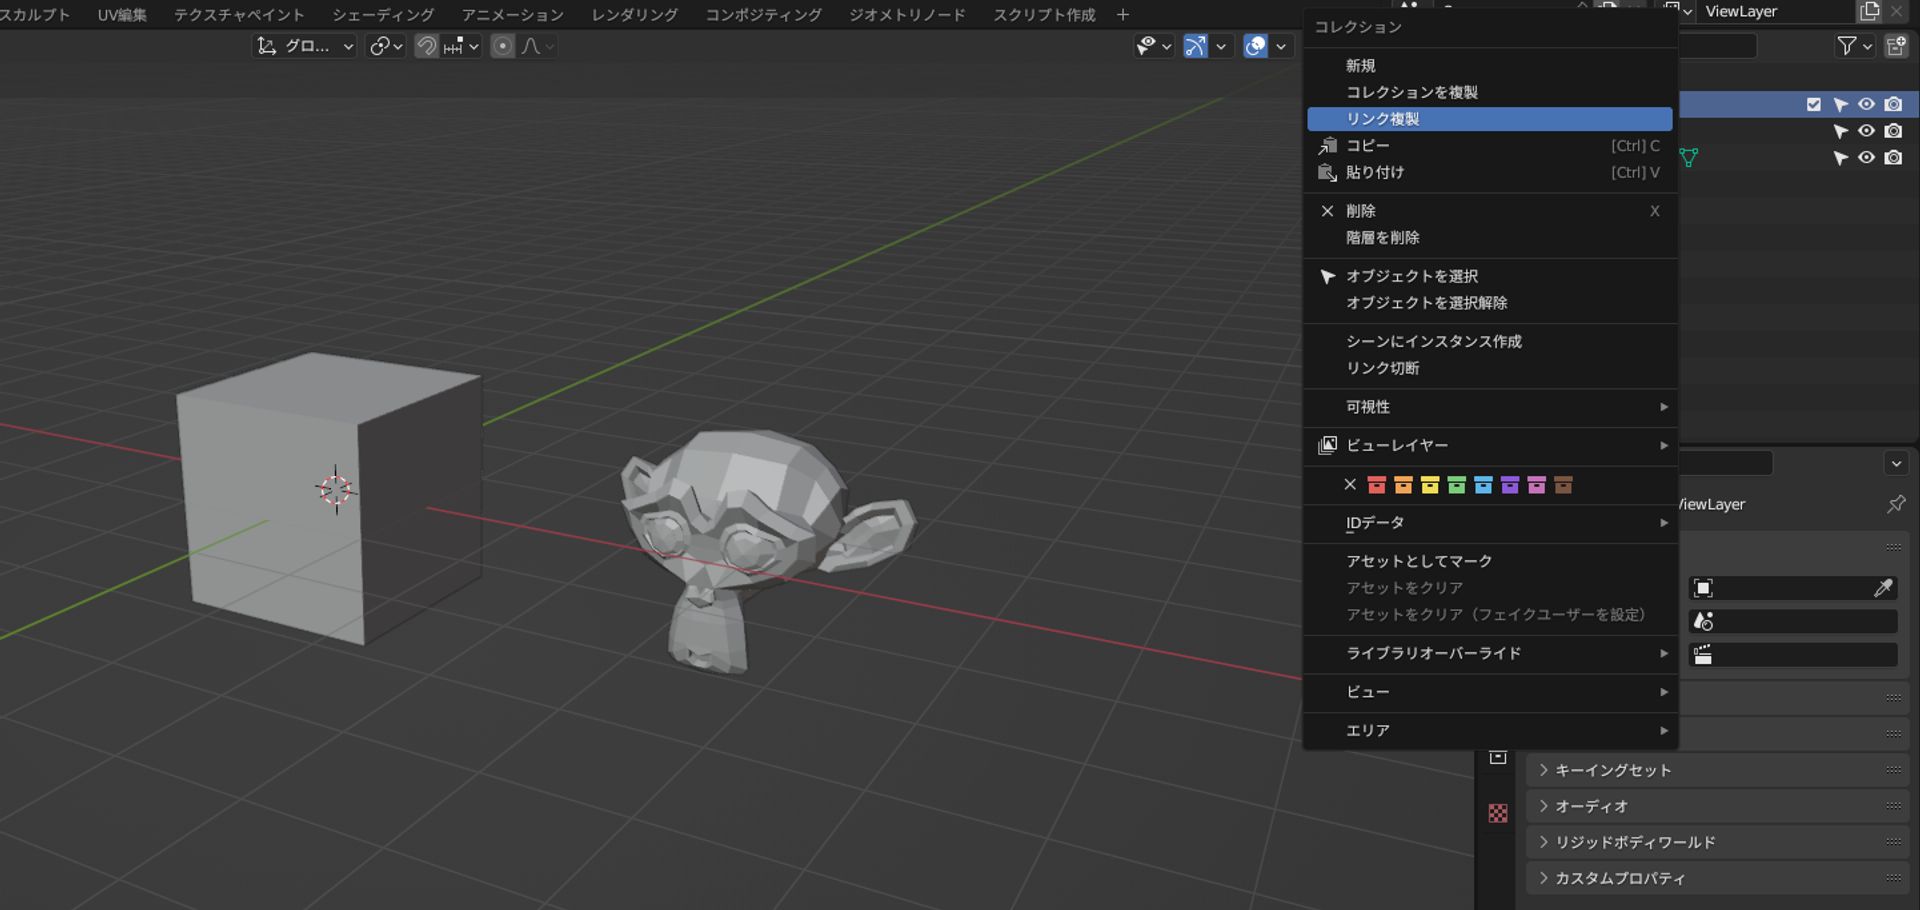
Task: Click オブジェクトを選択 in the context menu
Action: (x=1413, y=276)
